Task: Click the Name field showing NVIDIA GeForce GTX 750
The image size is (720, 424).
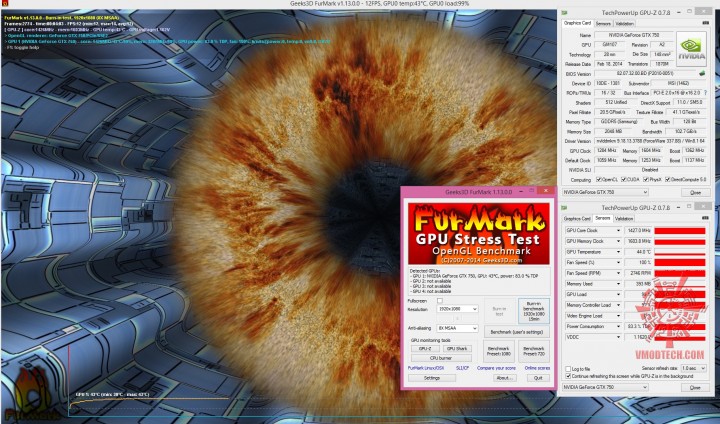Action: click(x=633, y=35)
